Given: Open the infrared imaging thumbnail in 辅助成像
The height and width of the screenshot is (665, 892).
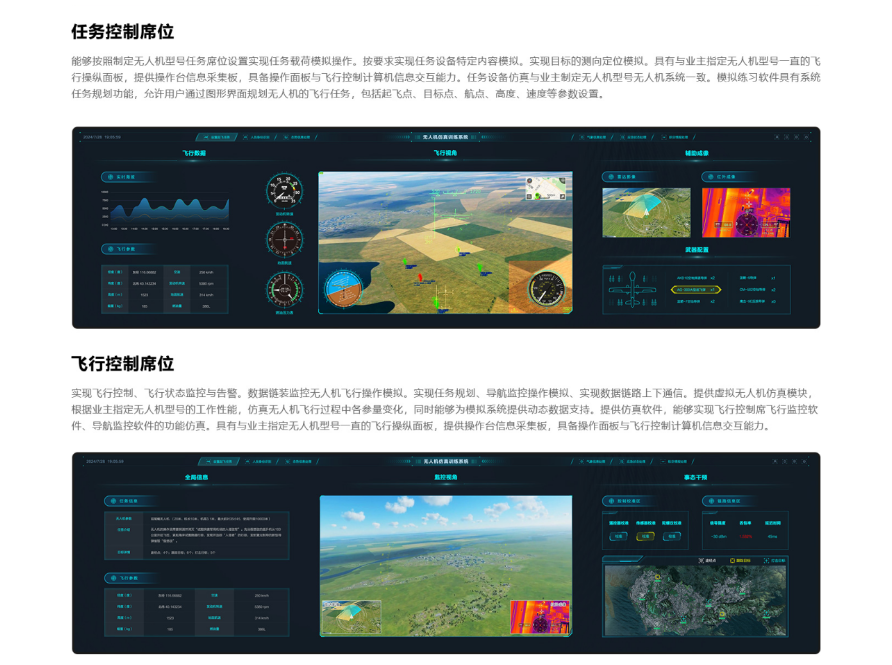Looking at the screenshot, I should coord(745,212).
